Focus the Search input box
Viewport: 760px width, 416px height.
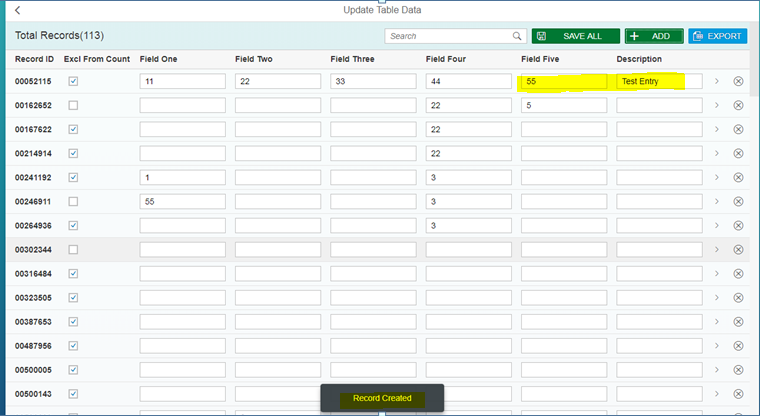pyautogui.click(x=448, y=36)
